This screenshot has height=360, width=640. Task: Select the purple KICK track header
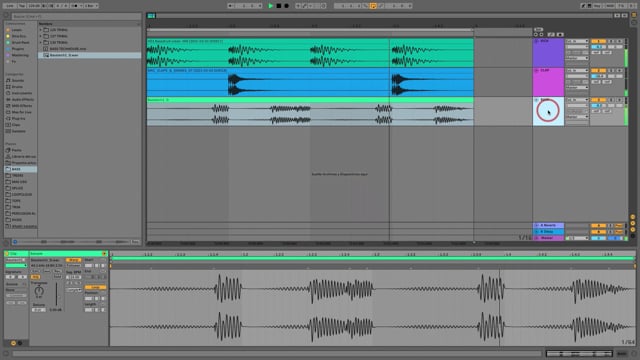point(548,53)
